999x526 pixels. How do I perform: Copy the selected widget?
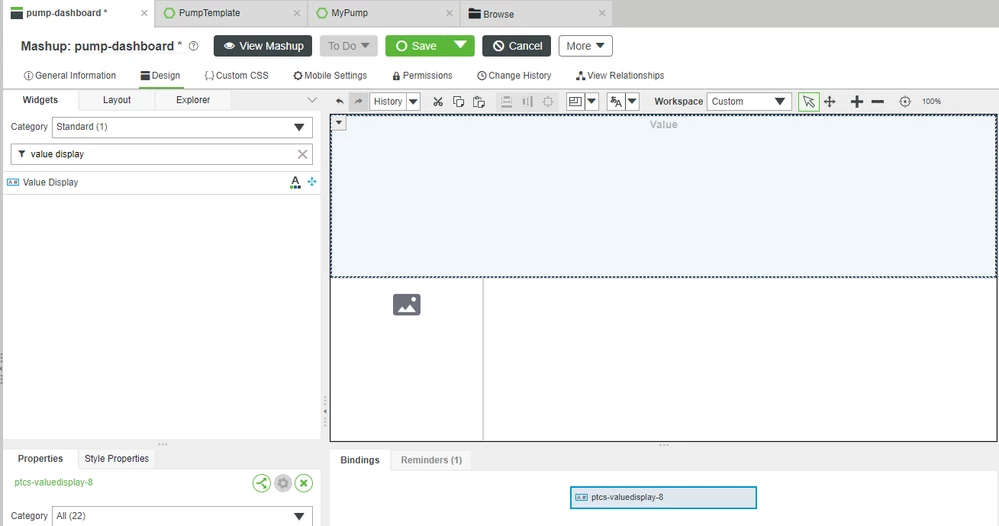coord(458,101)
